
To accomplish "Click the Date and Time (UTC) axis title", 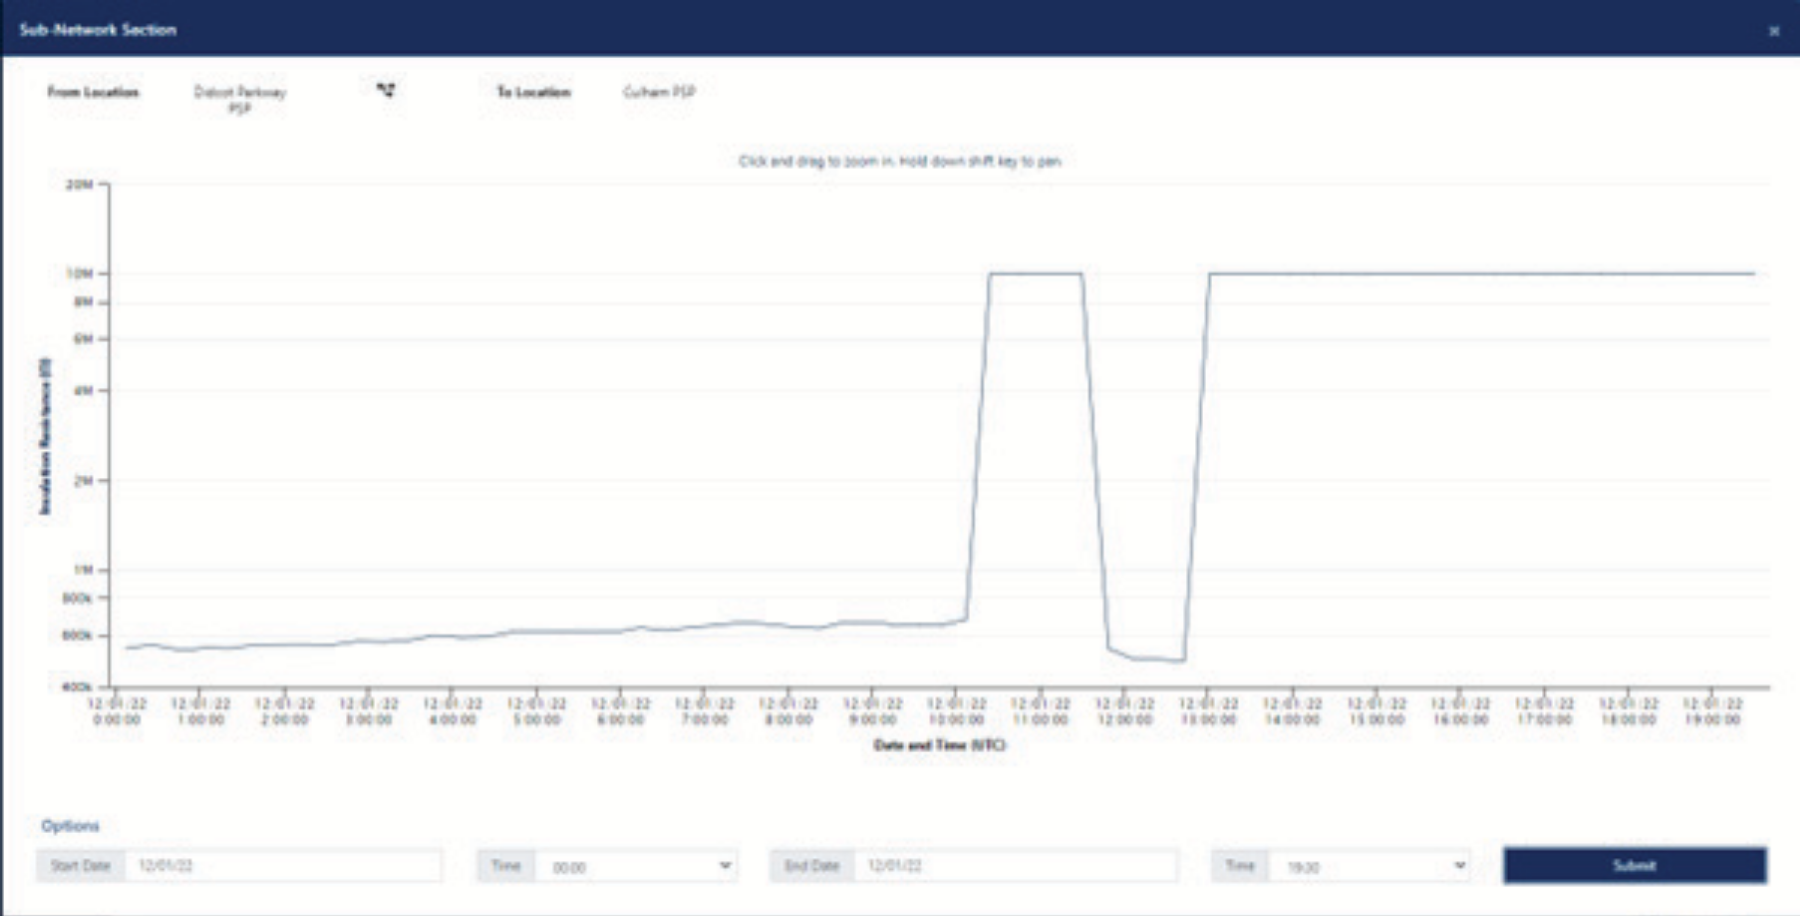I will click(939, 746).
